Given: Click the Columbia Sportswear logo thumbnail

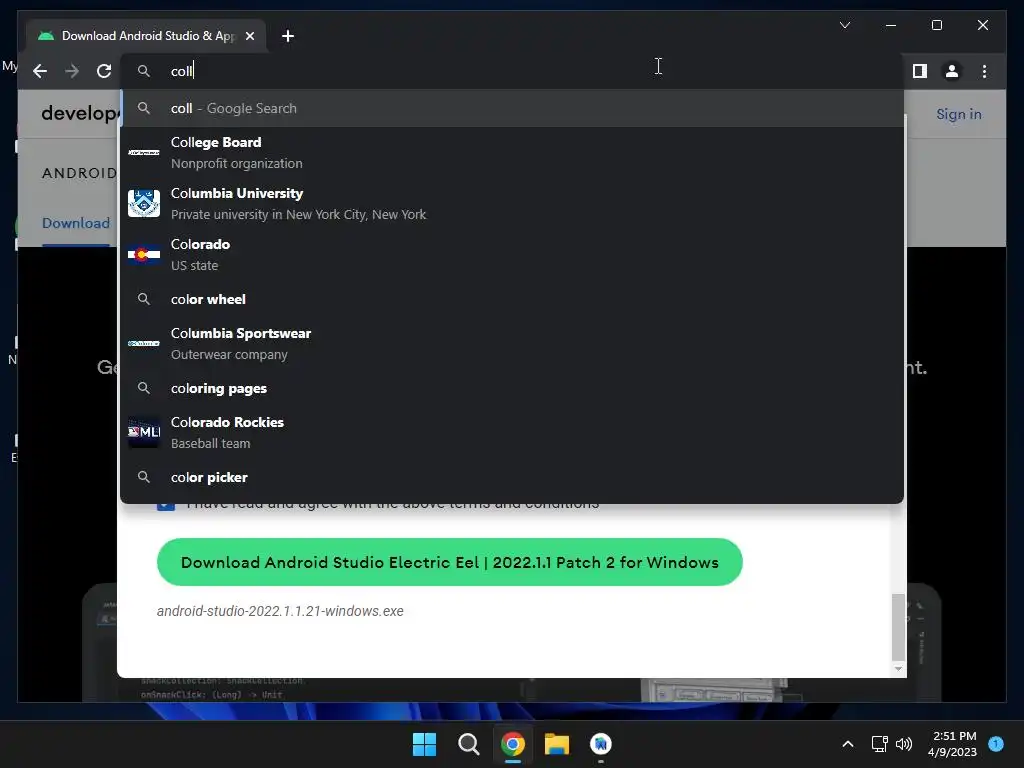Looking at the screenshot, I should (144, 343).
